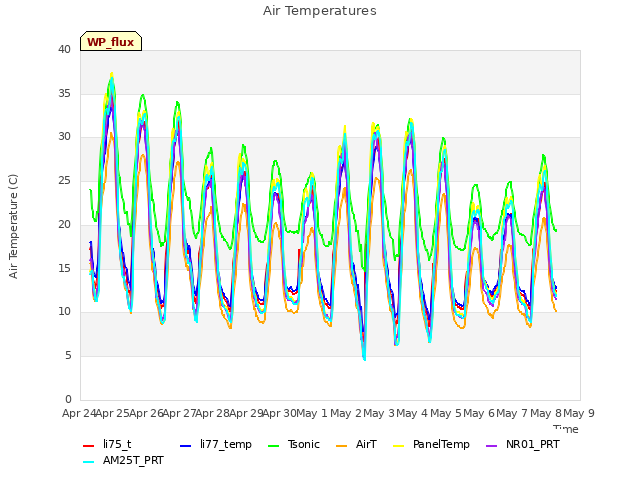Click the May 3 x-axis label

(379, 413)
